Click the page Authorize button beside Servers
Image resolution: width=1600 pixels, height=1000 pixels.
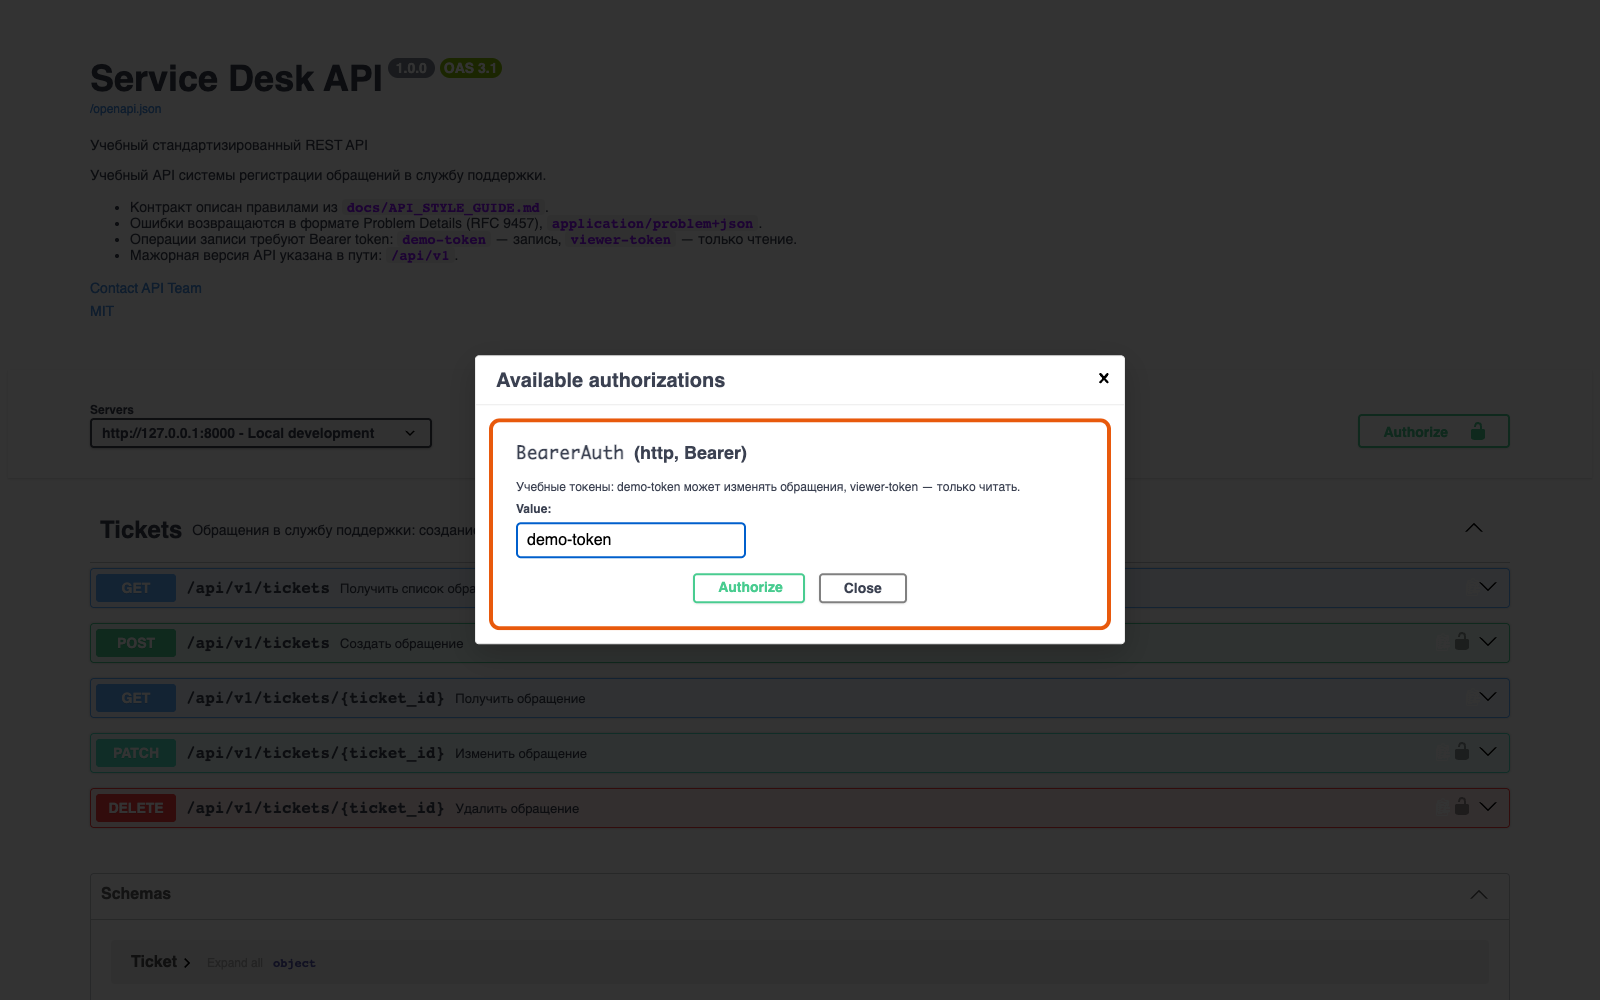1433,432
